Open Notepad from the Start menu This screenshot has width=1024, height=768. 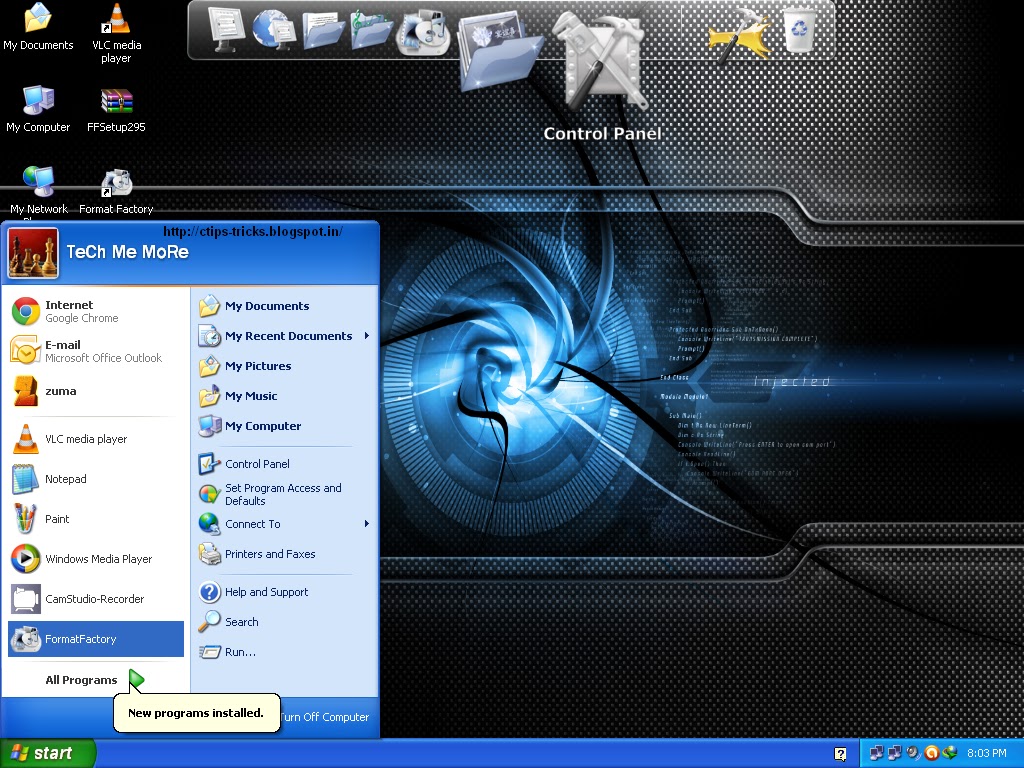96,479
